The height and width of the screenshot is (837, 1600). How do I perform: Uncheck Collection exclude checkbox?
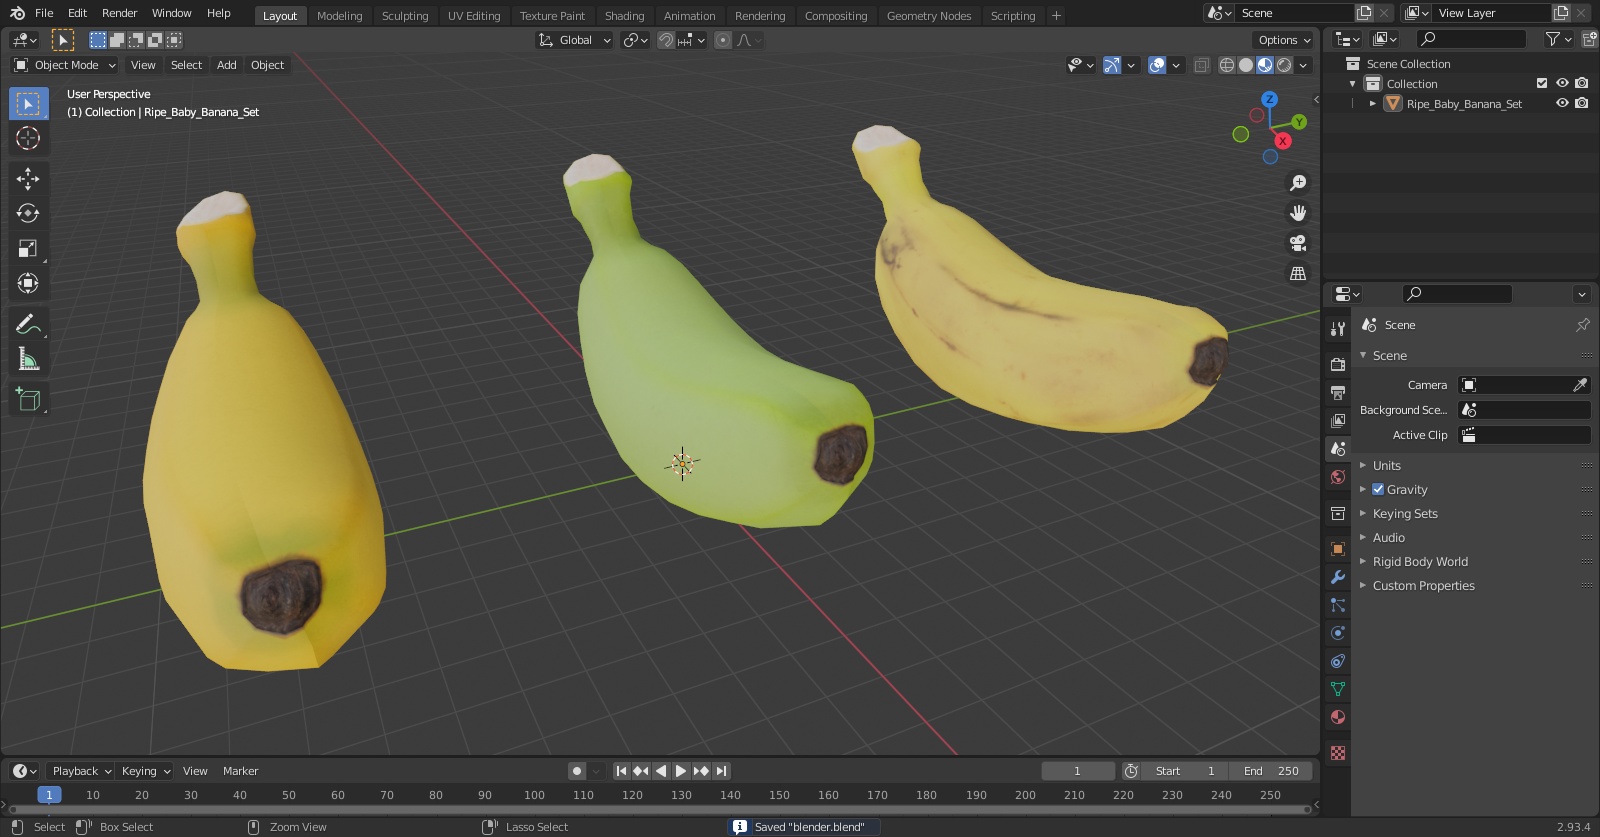pyautogui.click(x=1542, y=83)
